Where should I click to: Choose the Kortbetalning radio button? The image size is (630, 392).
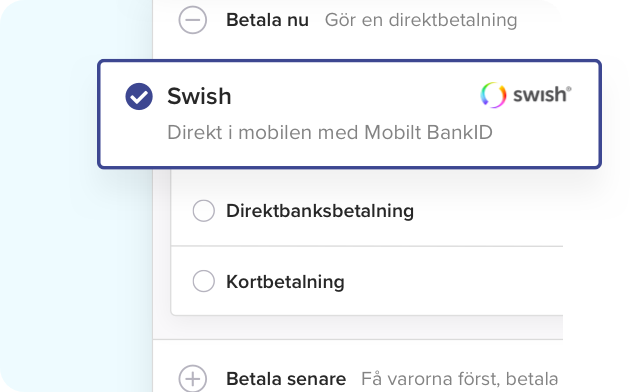[204, 281]
